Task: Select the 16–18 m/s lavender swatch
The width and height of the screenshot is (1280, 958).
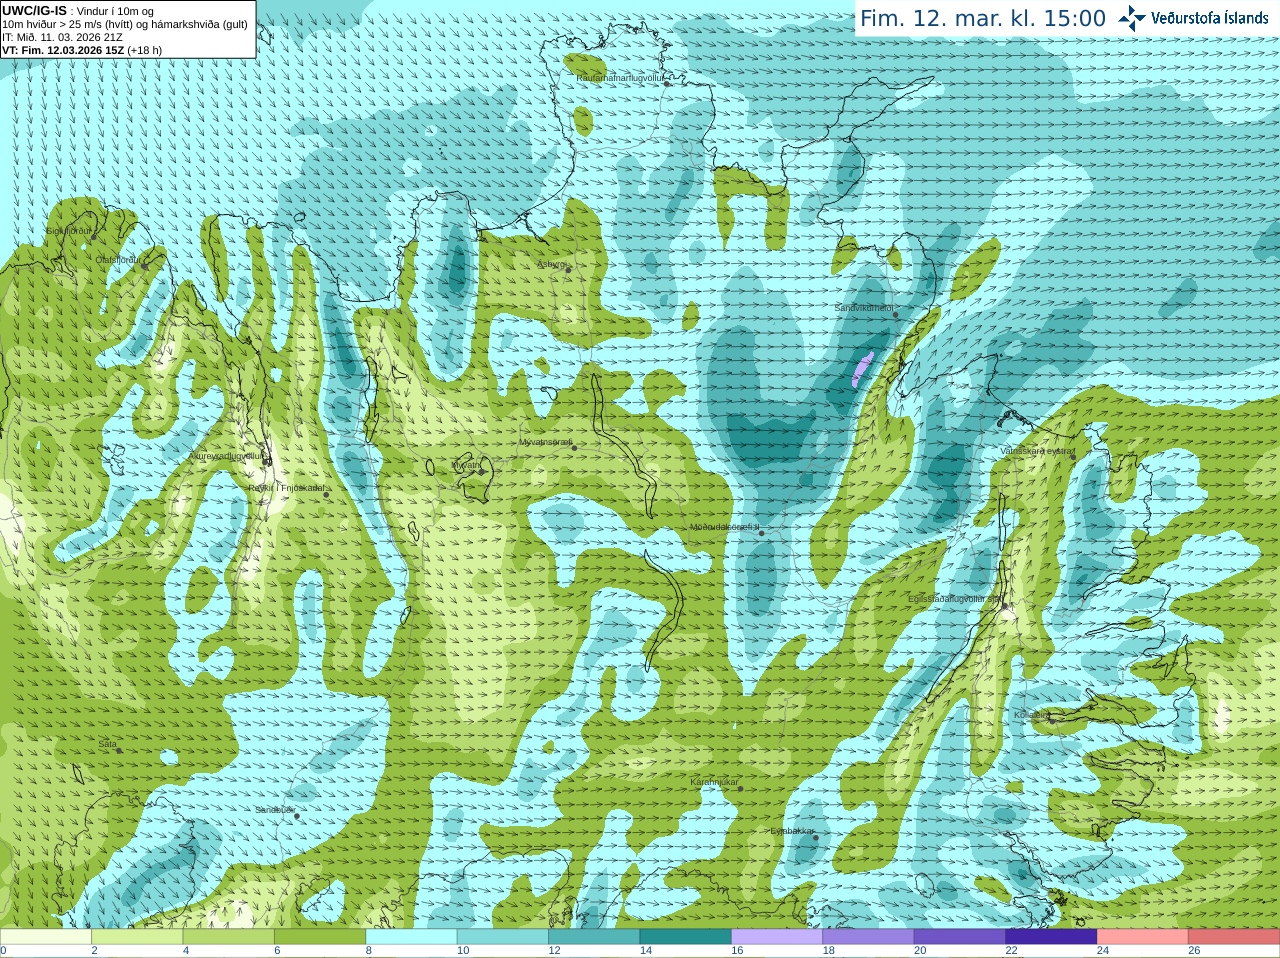Action: click(777, 937)
